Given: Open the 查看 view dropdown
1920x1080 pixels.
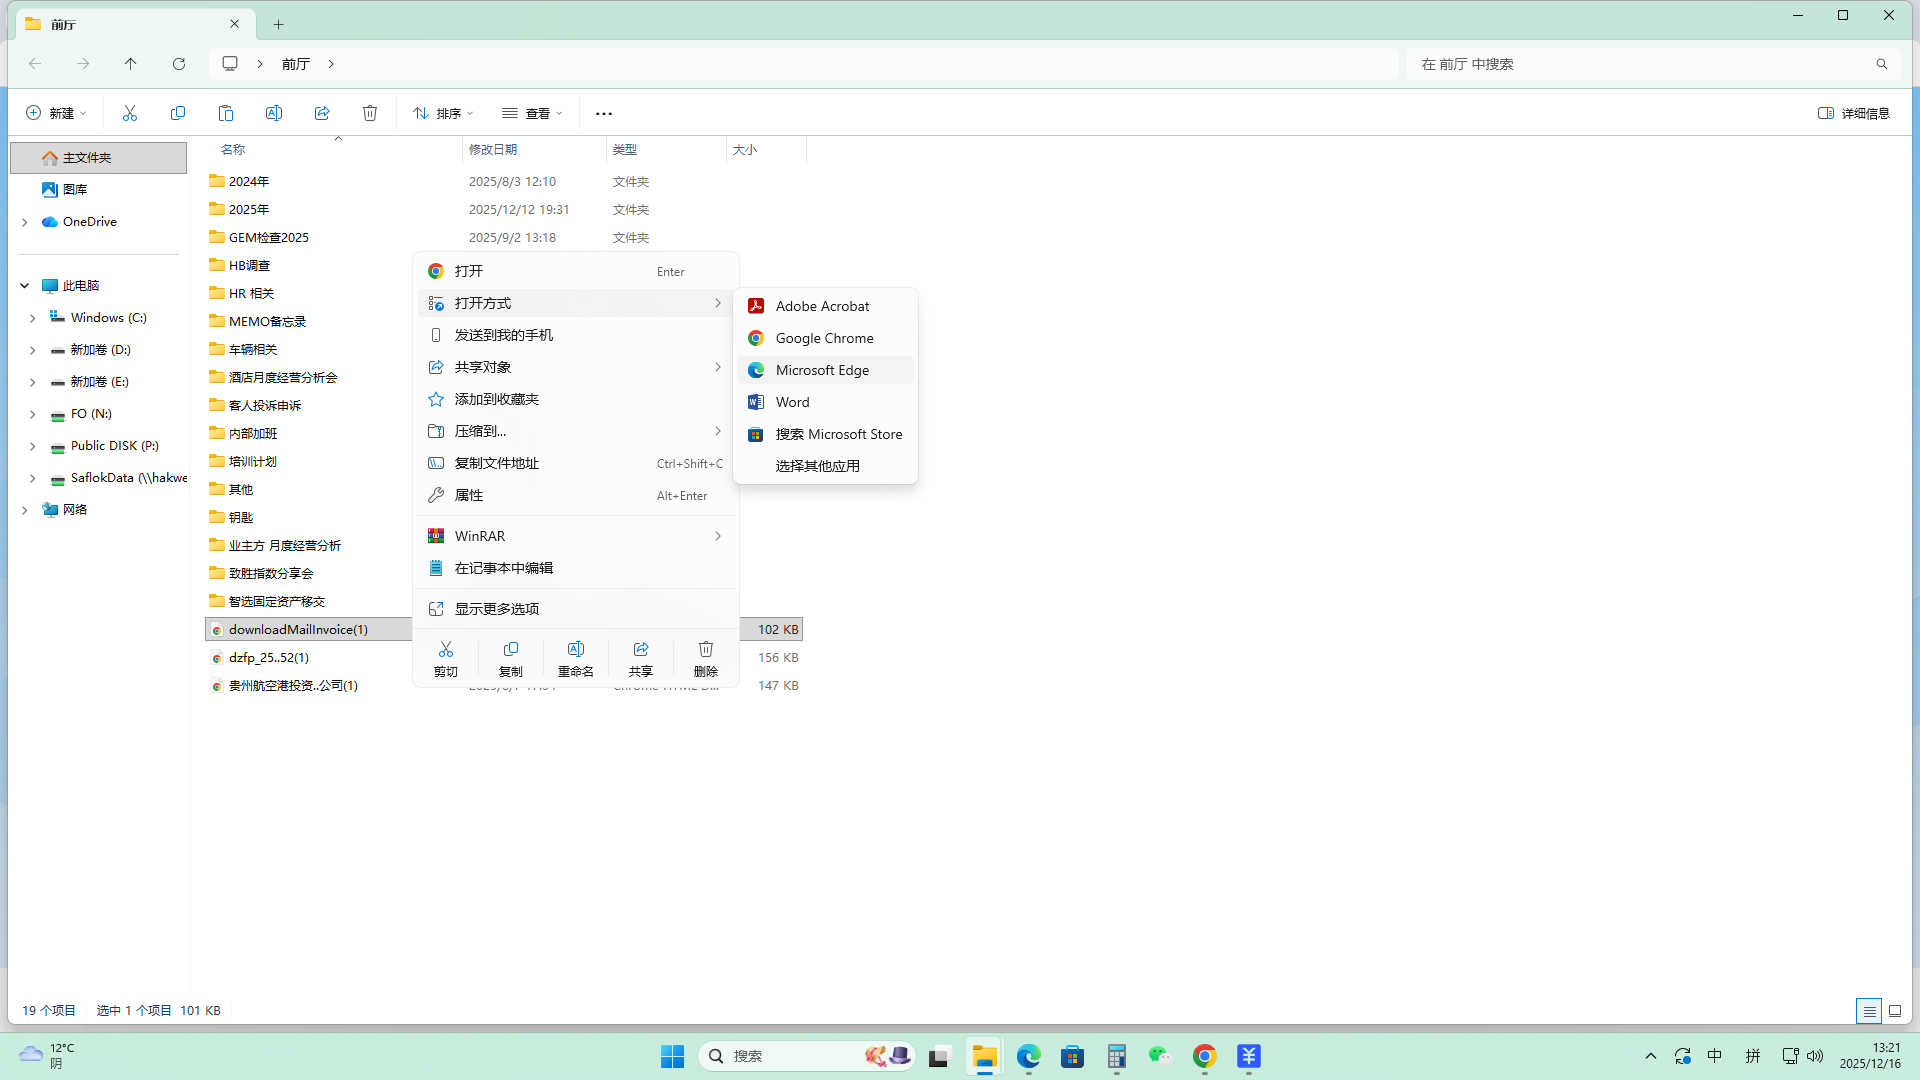Looking at the screenshot, I should (532, 113).
